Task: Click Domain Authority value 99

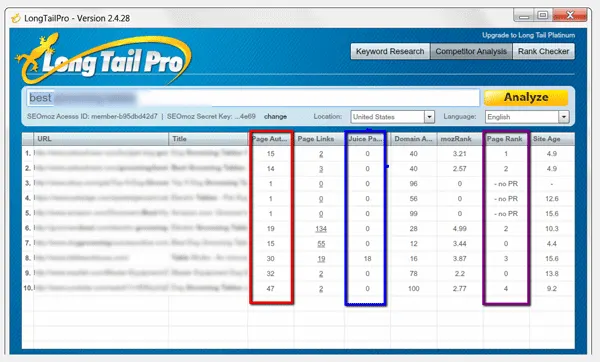Action: point(414,214)
